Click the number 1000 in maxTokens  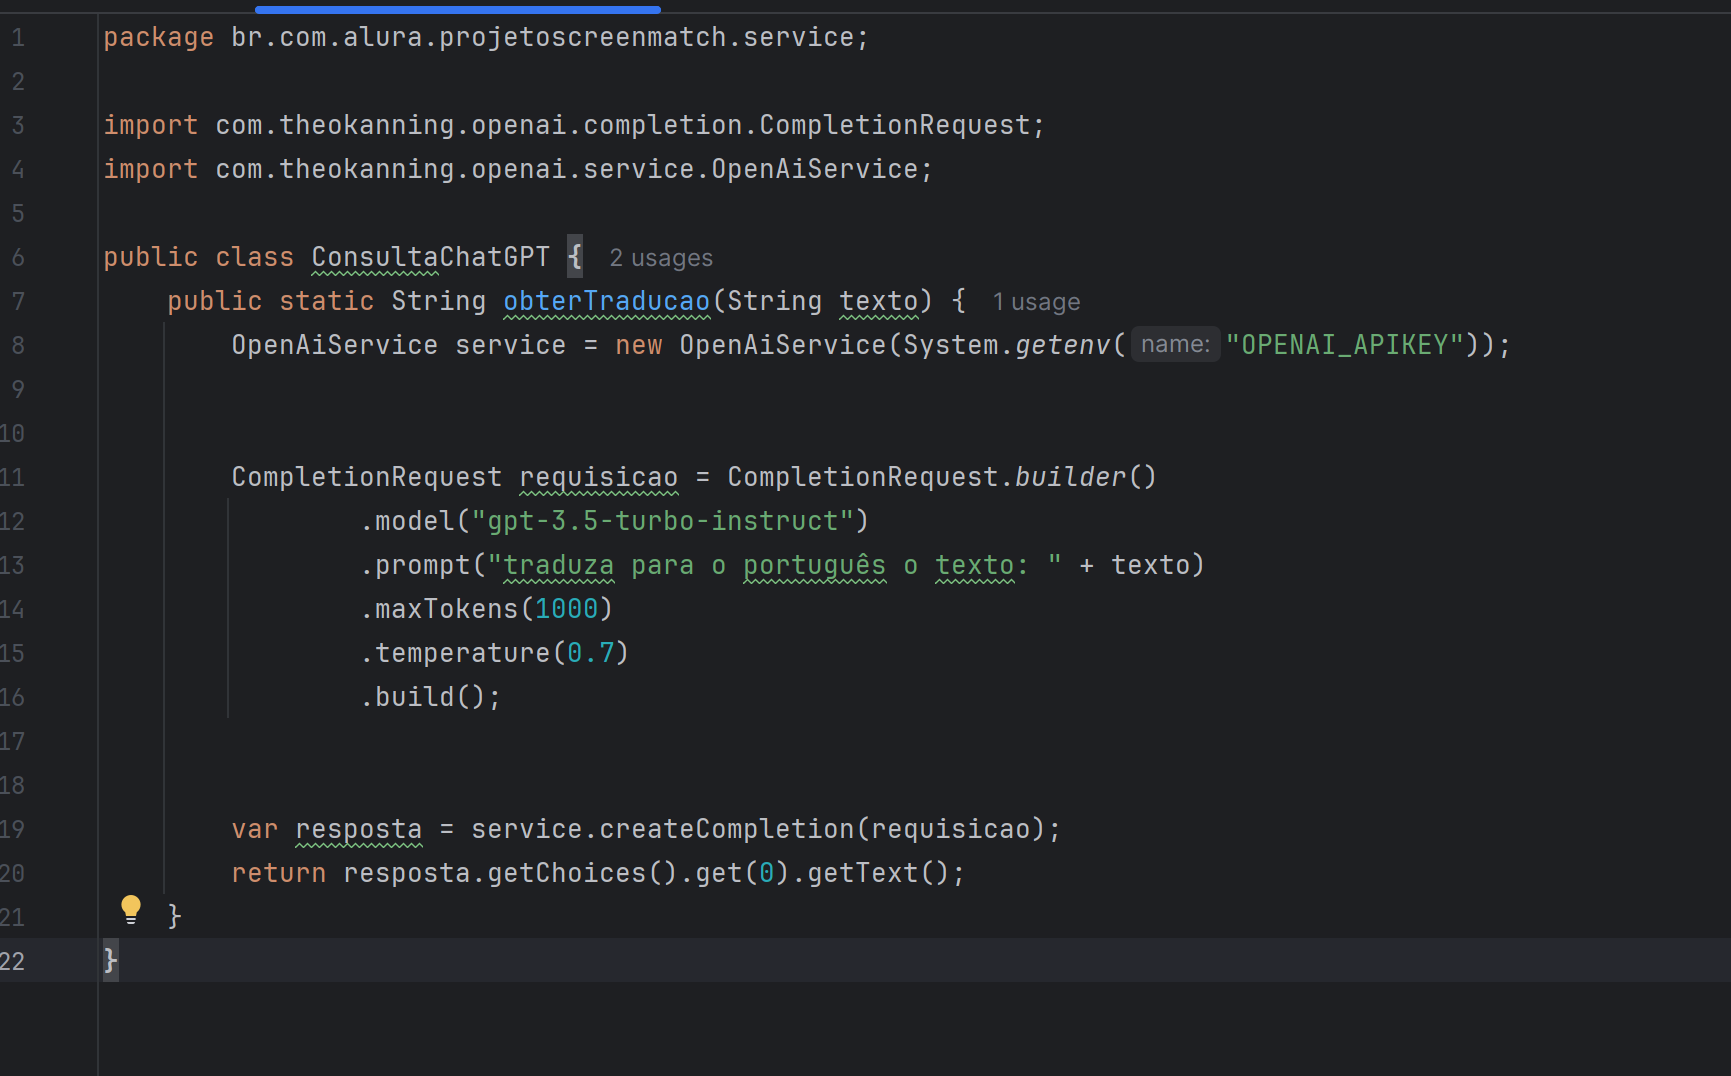[x=567, y=609]
